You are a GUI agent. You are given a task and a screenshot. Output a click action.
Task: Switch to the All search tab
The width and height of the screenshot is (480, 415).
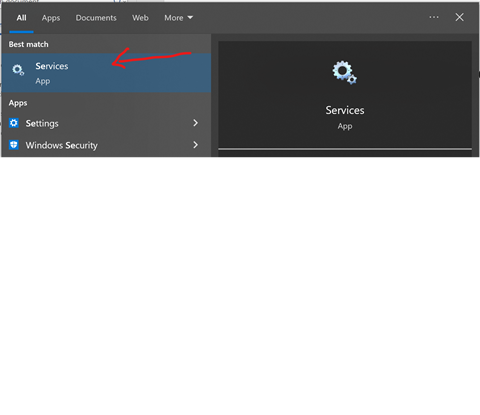(21, 18)
